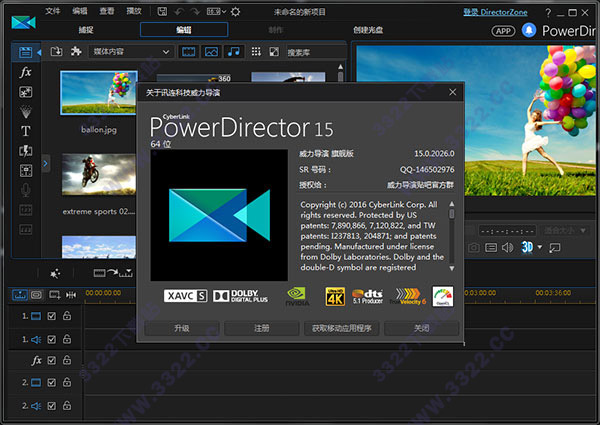Uncheck the fx track enable checkbox
This screenshot has width=600, height=425.
[52, 360]
